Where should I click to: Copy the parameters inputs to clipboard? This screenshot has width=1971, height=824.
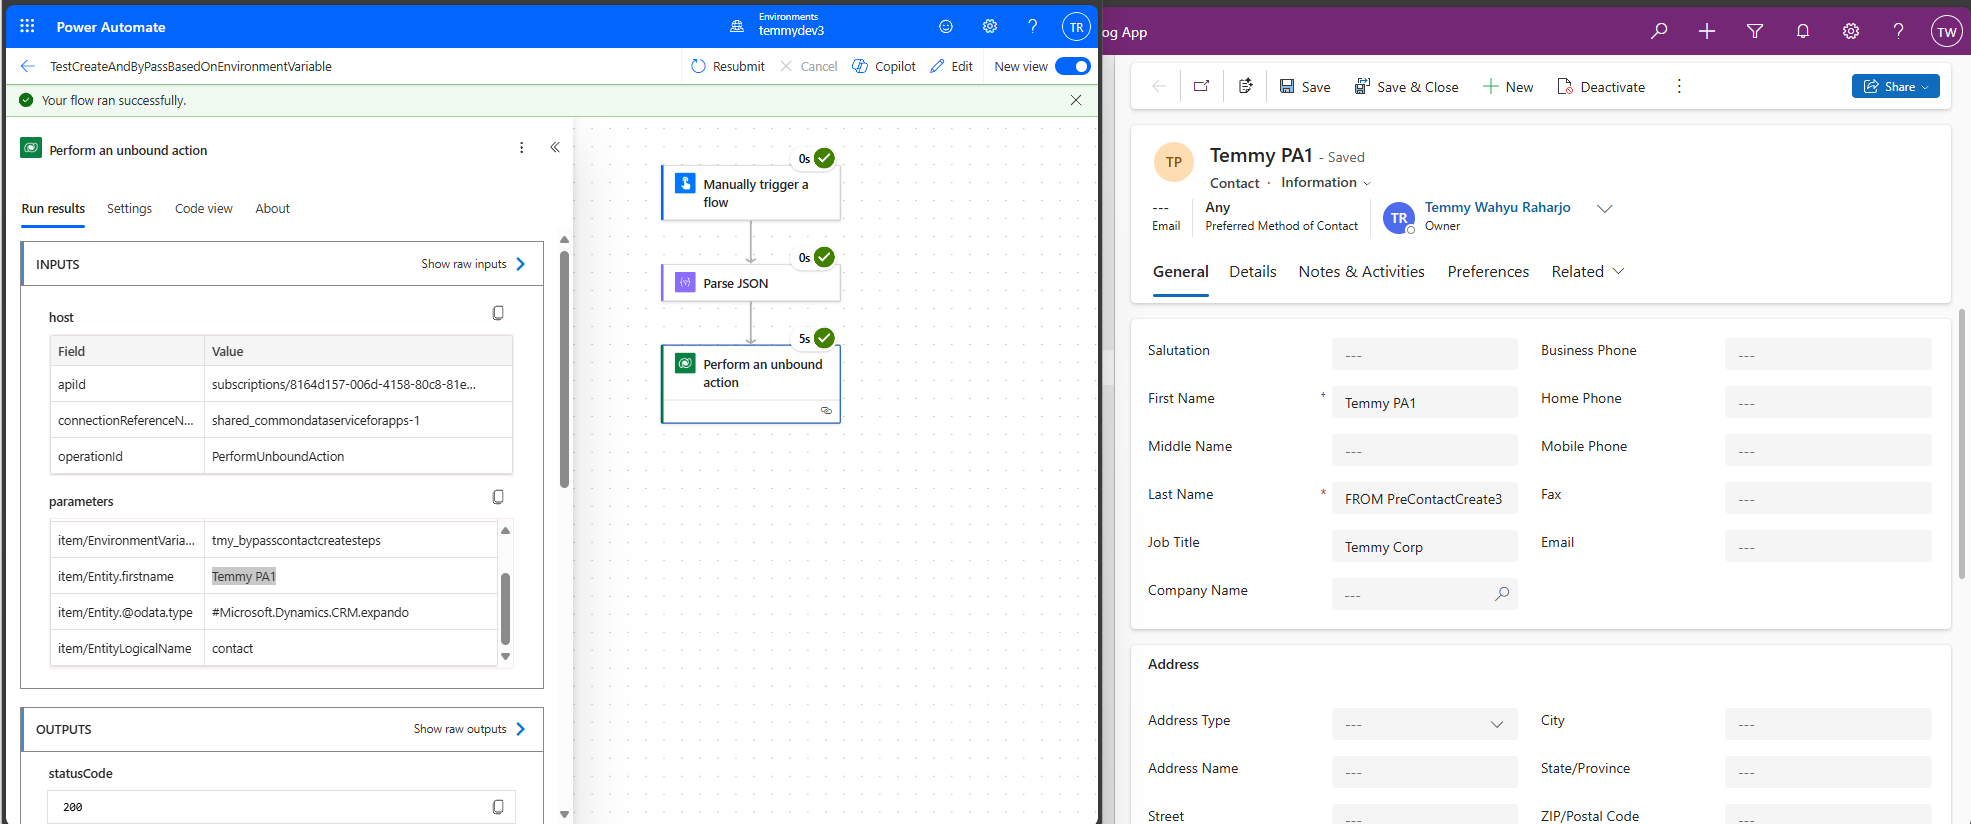(x=498, y=497)
